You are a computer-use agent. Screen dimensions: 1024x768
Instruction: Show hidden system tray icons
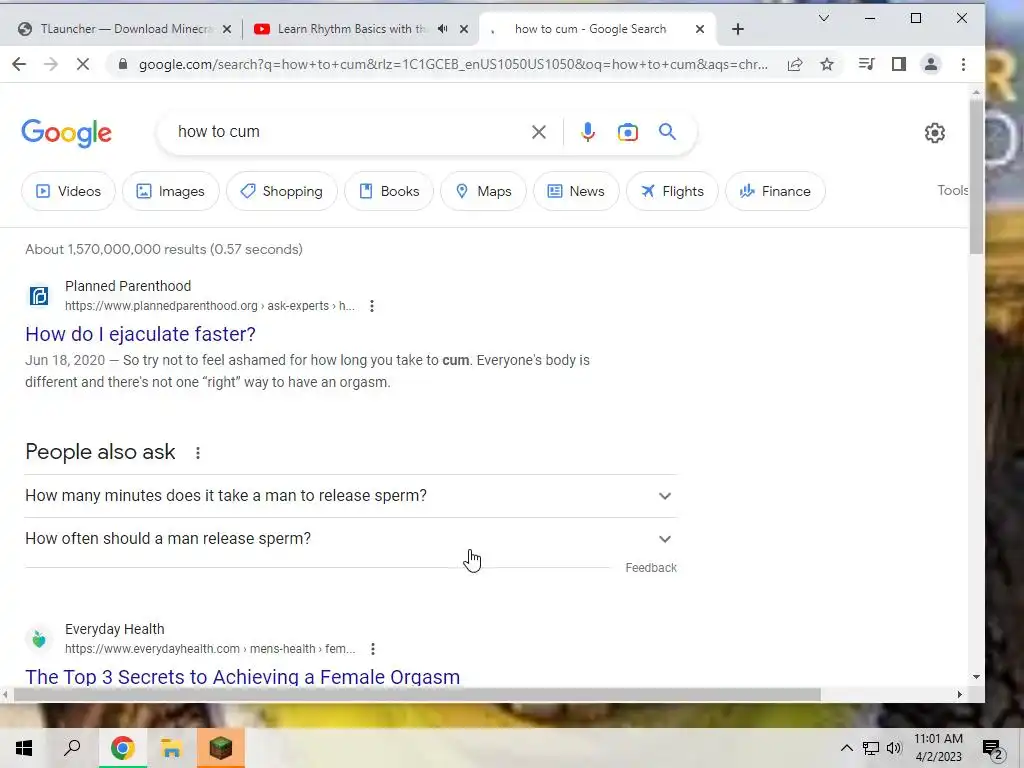(x=846, y=748)
